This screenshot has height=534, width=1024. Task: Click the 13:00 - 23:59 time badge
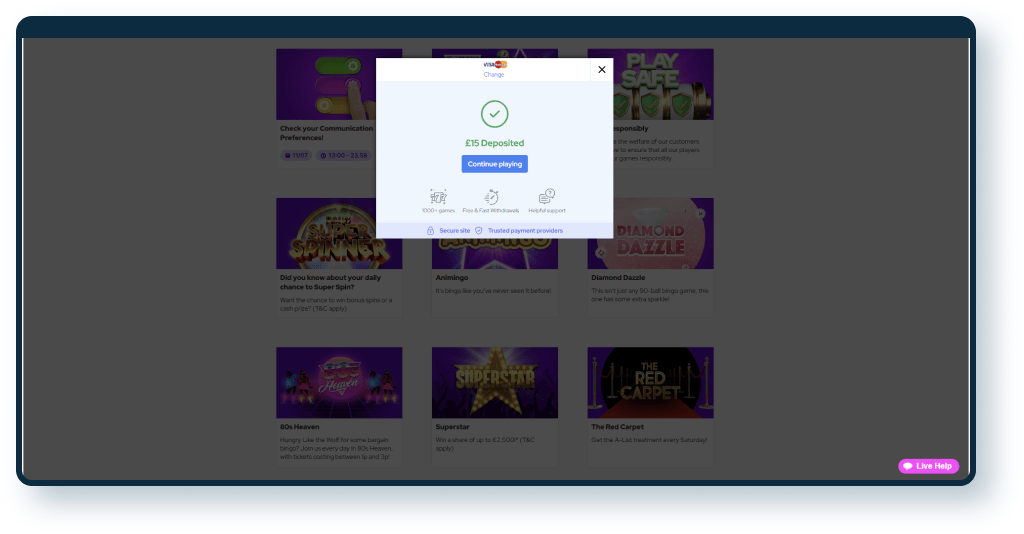pyautogui.click(x=343, y=156)
